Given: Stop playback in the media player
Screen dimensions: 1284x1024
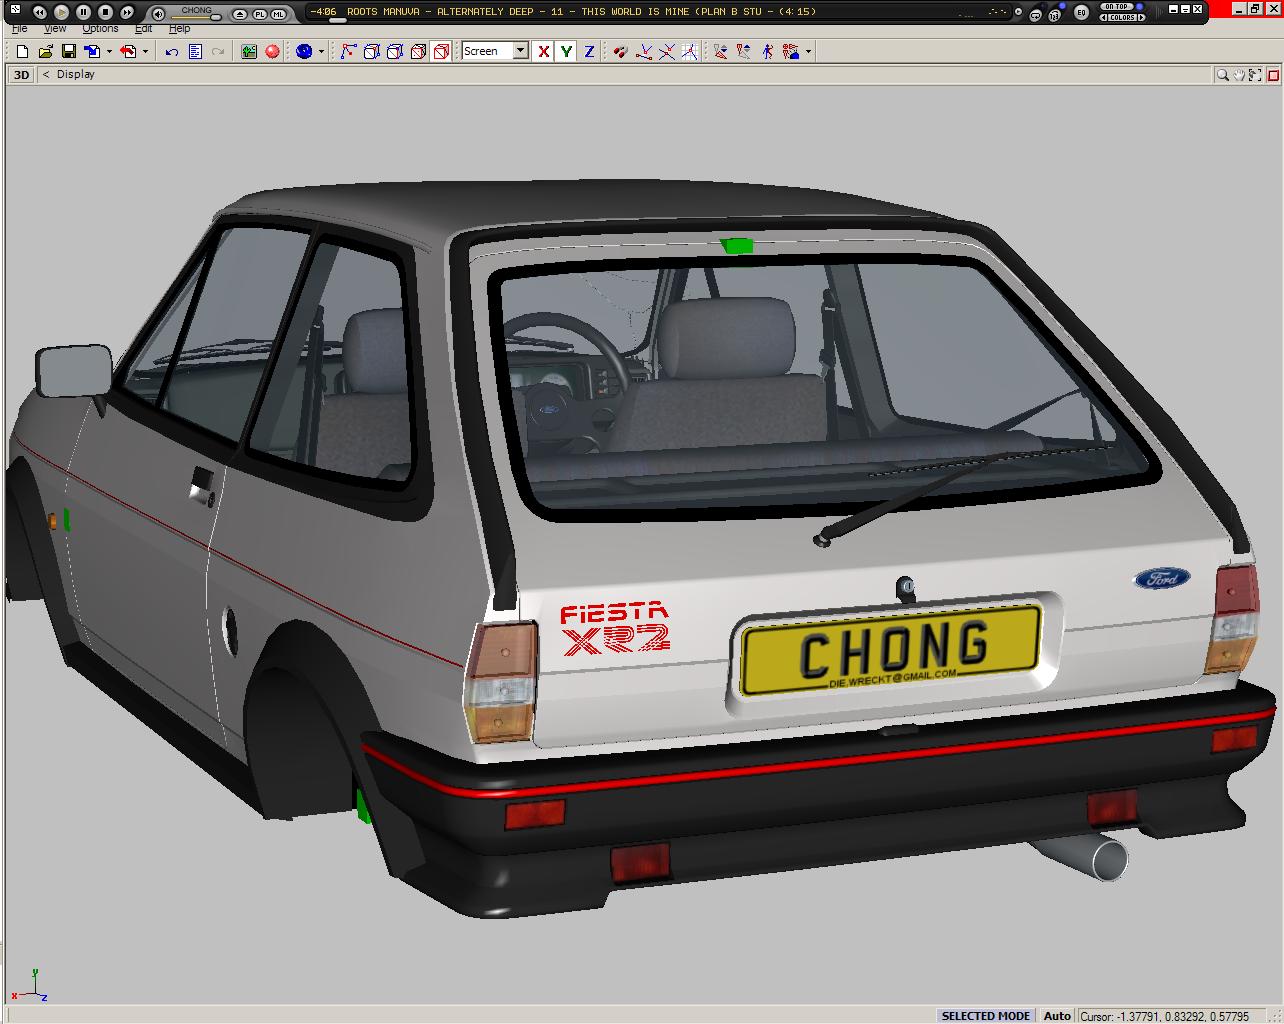Looking at the screenshot, I should pos(105,12).
